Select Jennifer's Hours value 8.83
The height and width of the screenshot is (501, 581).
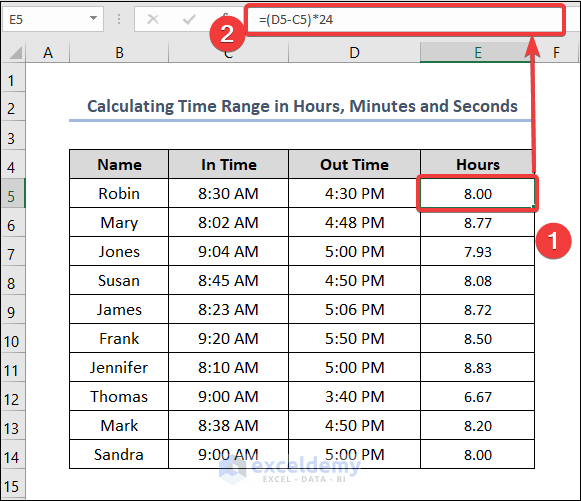pos(477,367)
